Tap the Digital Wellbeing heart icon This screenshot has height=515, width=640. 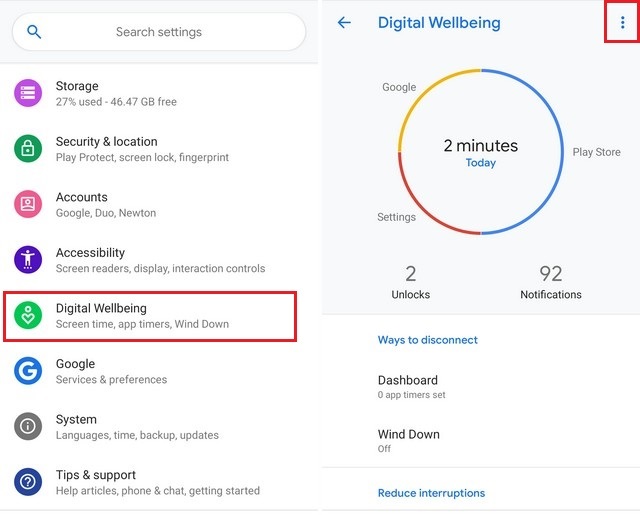click(x=28, y=315)
